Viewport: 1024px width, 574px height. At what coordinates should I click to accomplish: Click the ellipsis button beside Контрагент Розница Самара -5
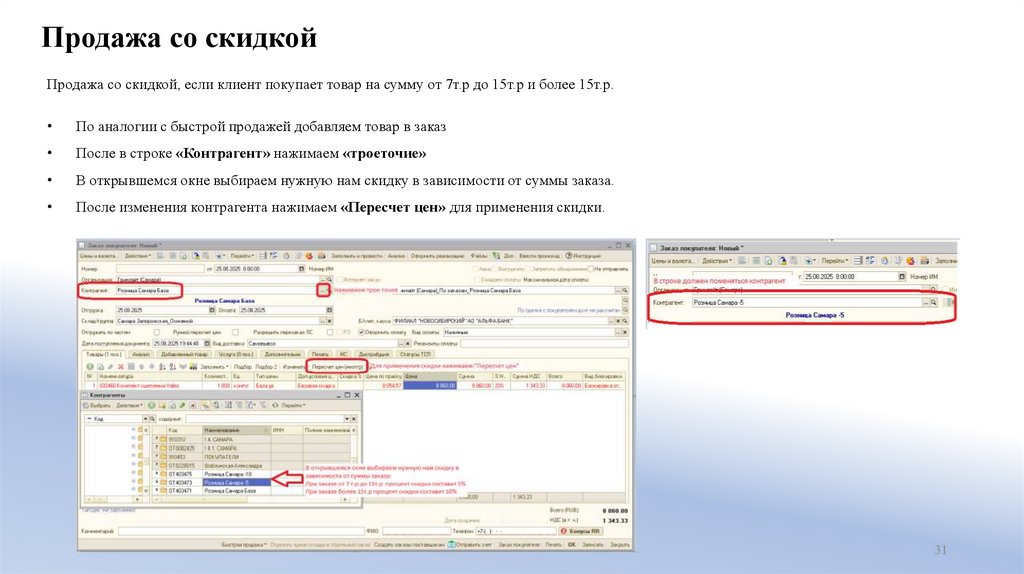coord(925,302)
